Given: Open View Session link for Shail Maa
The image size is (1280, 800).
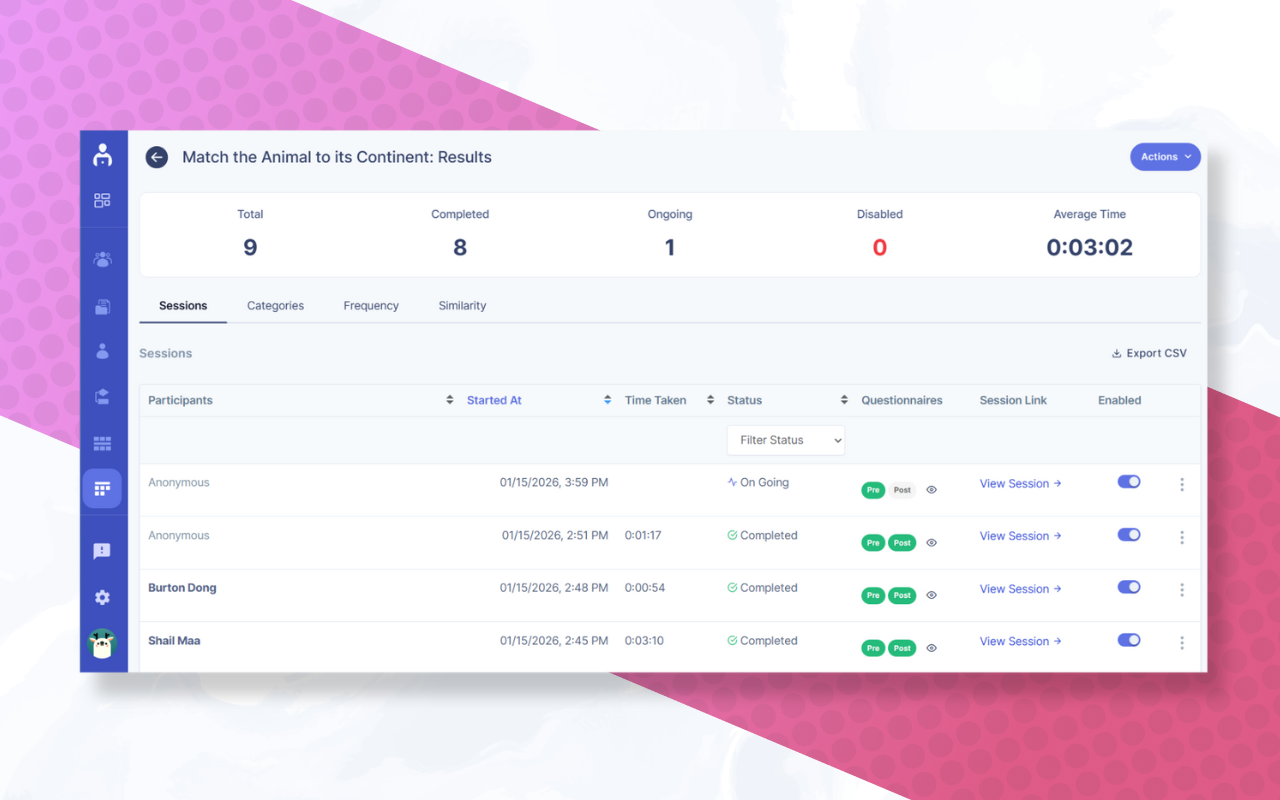Looking at the screenshot, I should click(x=1020, y=642).
